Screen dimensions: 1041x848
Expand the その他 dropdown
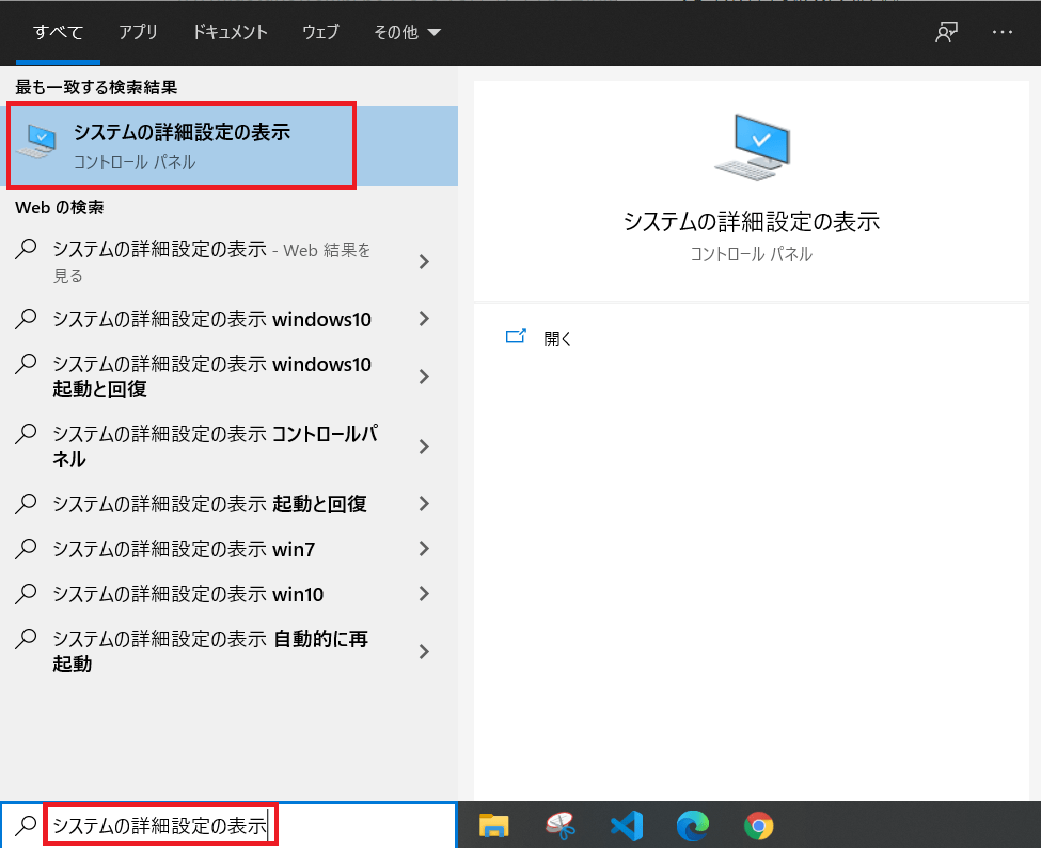tap(407, 32)
